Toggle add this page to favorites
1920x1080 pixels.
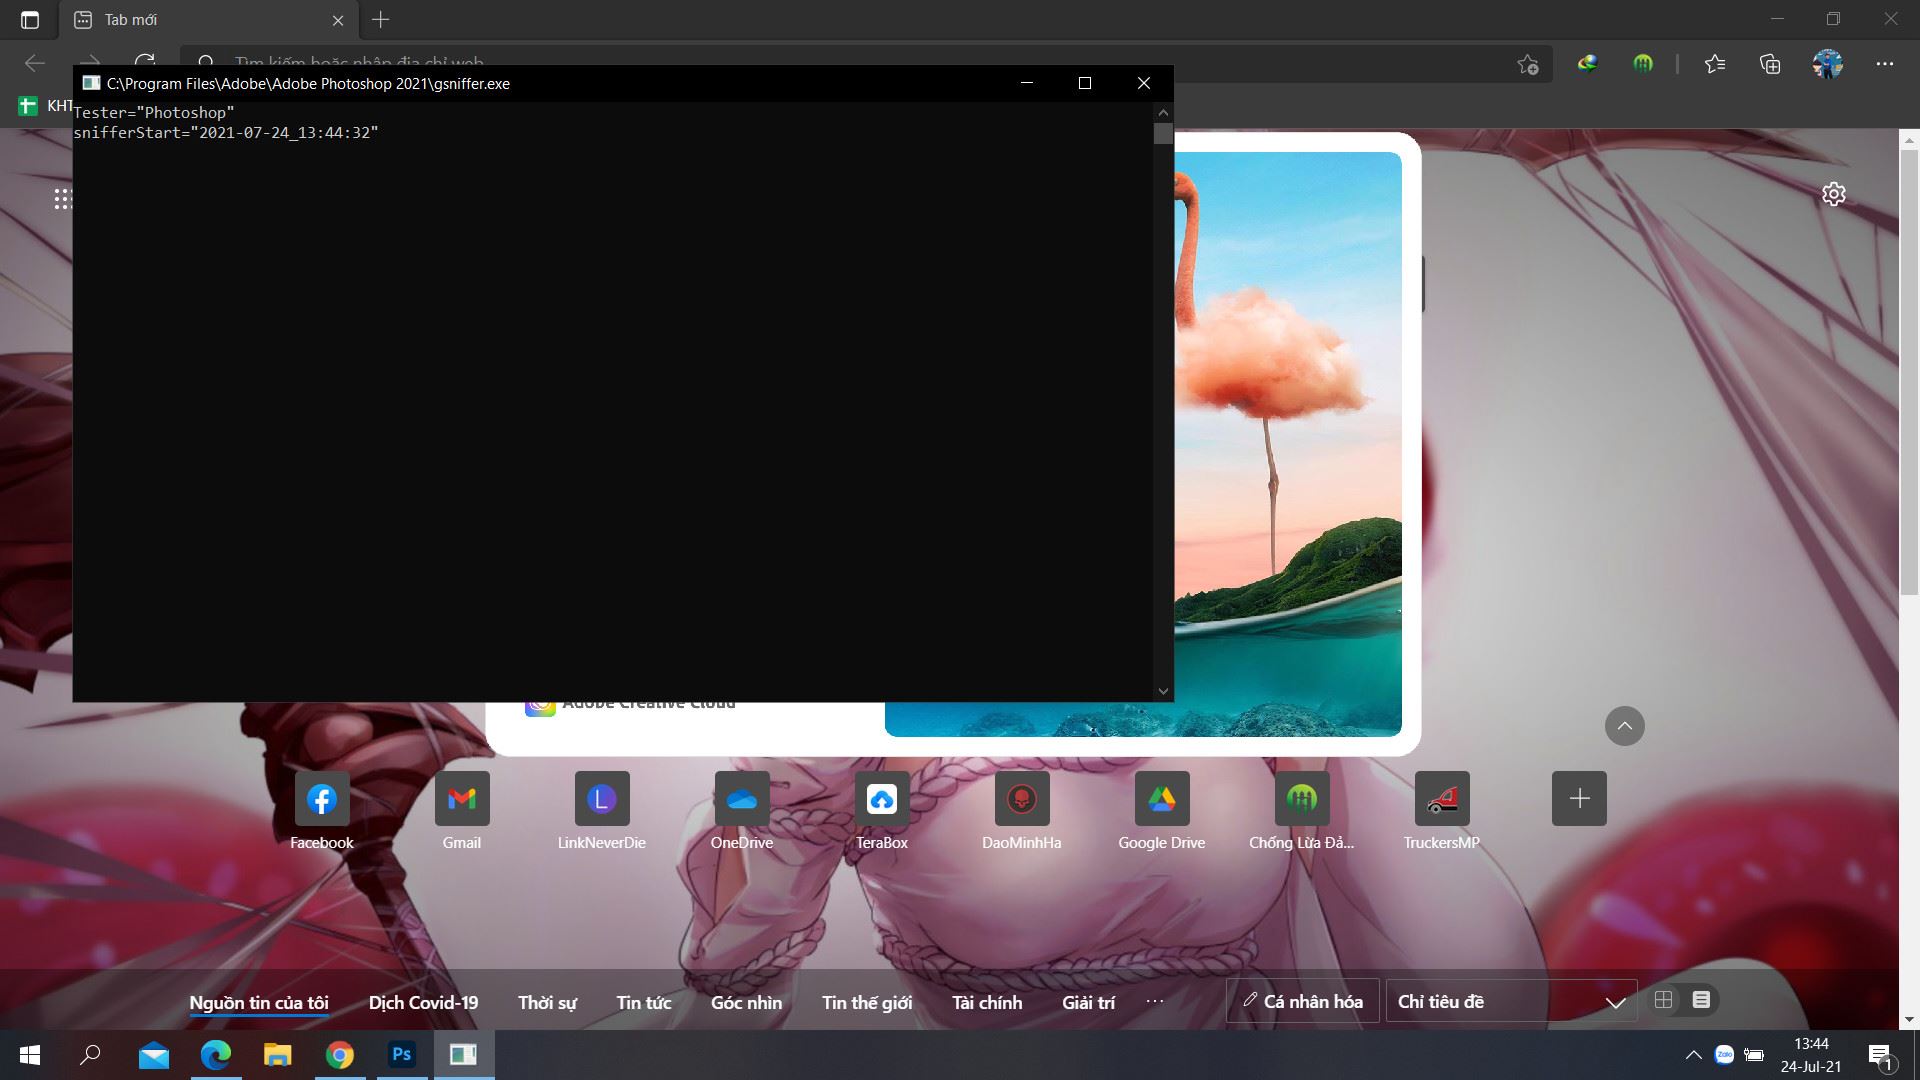1527,64
